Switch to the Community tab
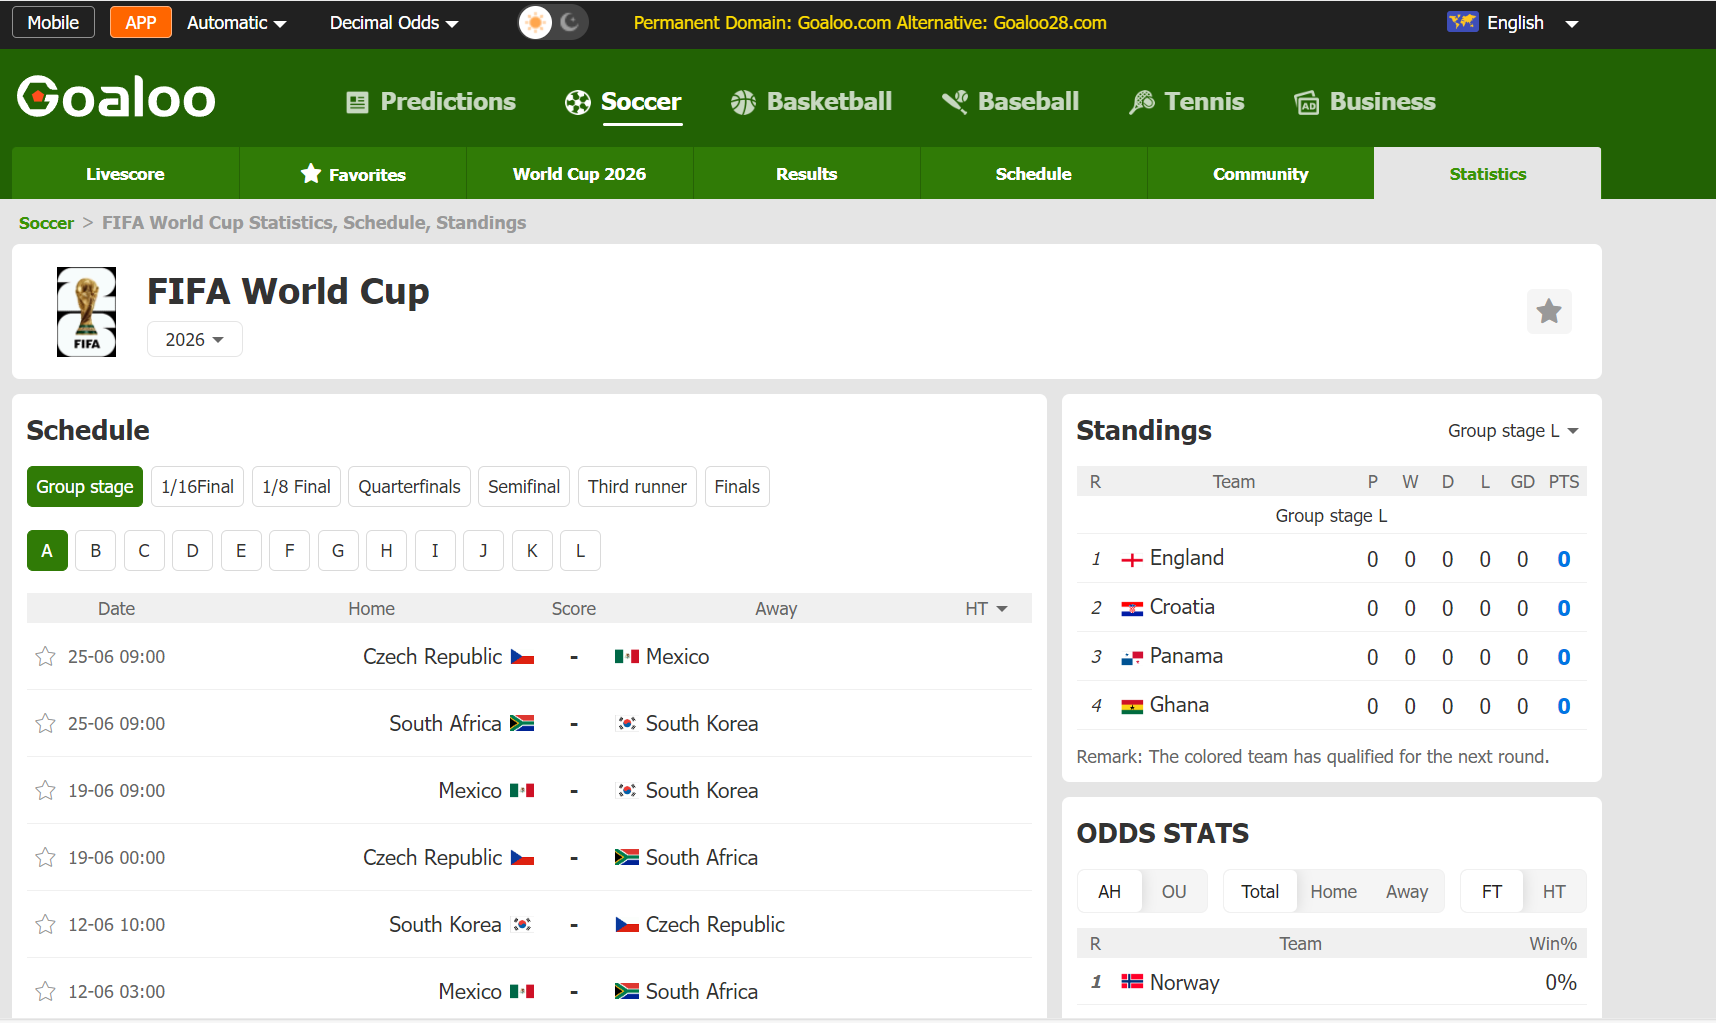The height and width of the screenshot is (1023, 1716). (1260, 173)
